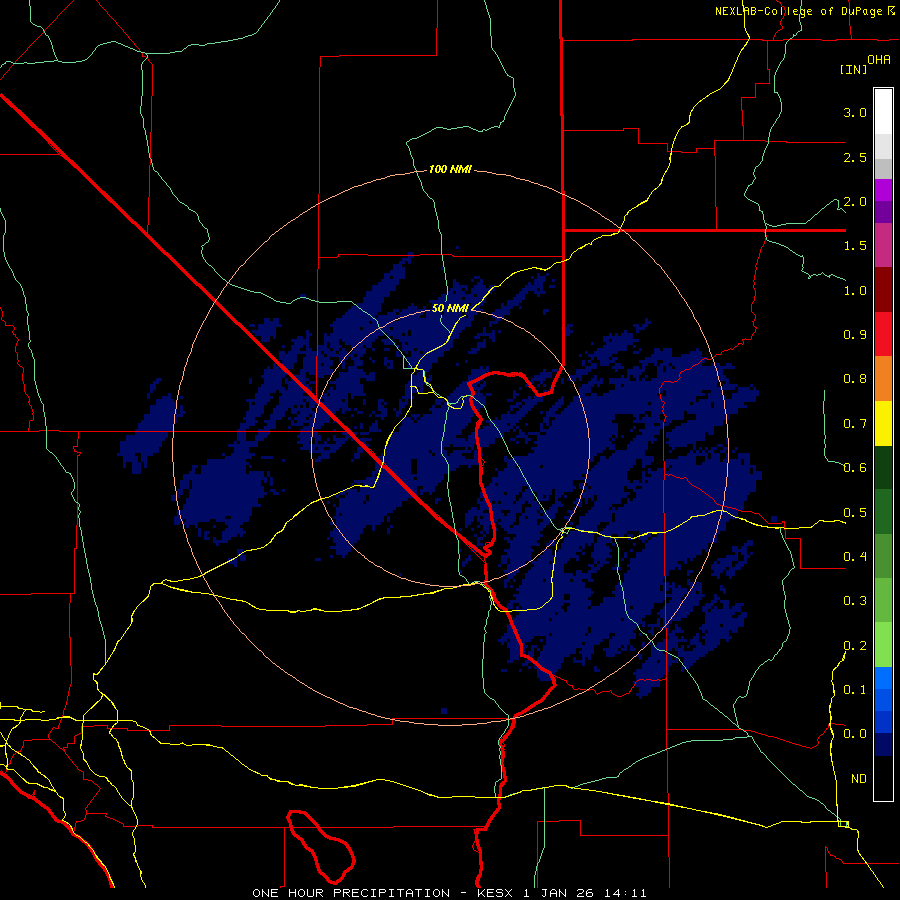This screenshot has width=900, height=900.
Task: Pick the white swatch beside 3.0
Action: [x=883, y=111]
